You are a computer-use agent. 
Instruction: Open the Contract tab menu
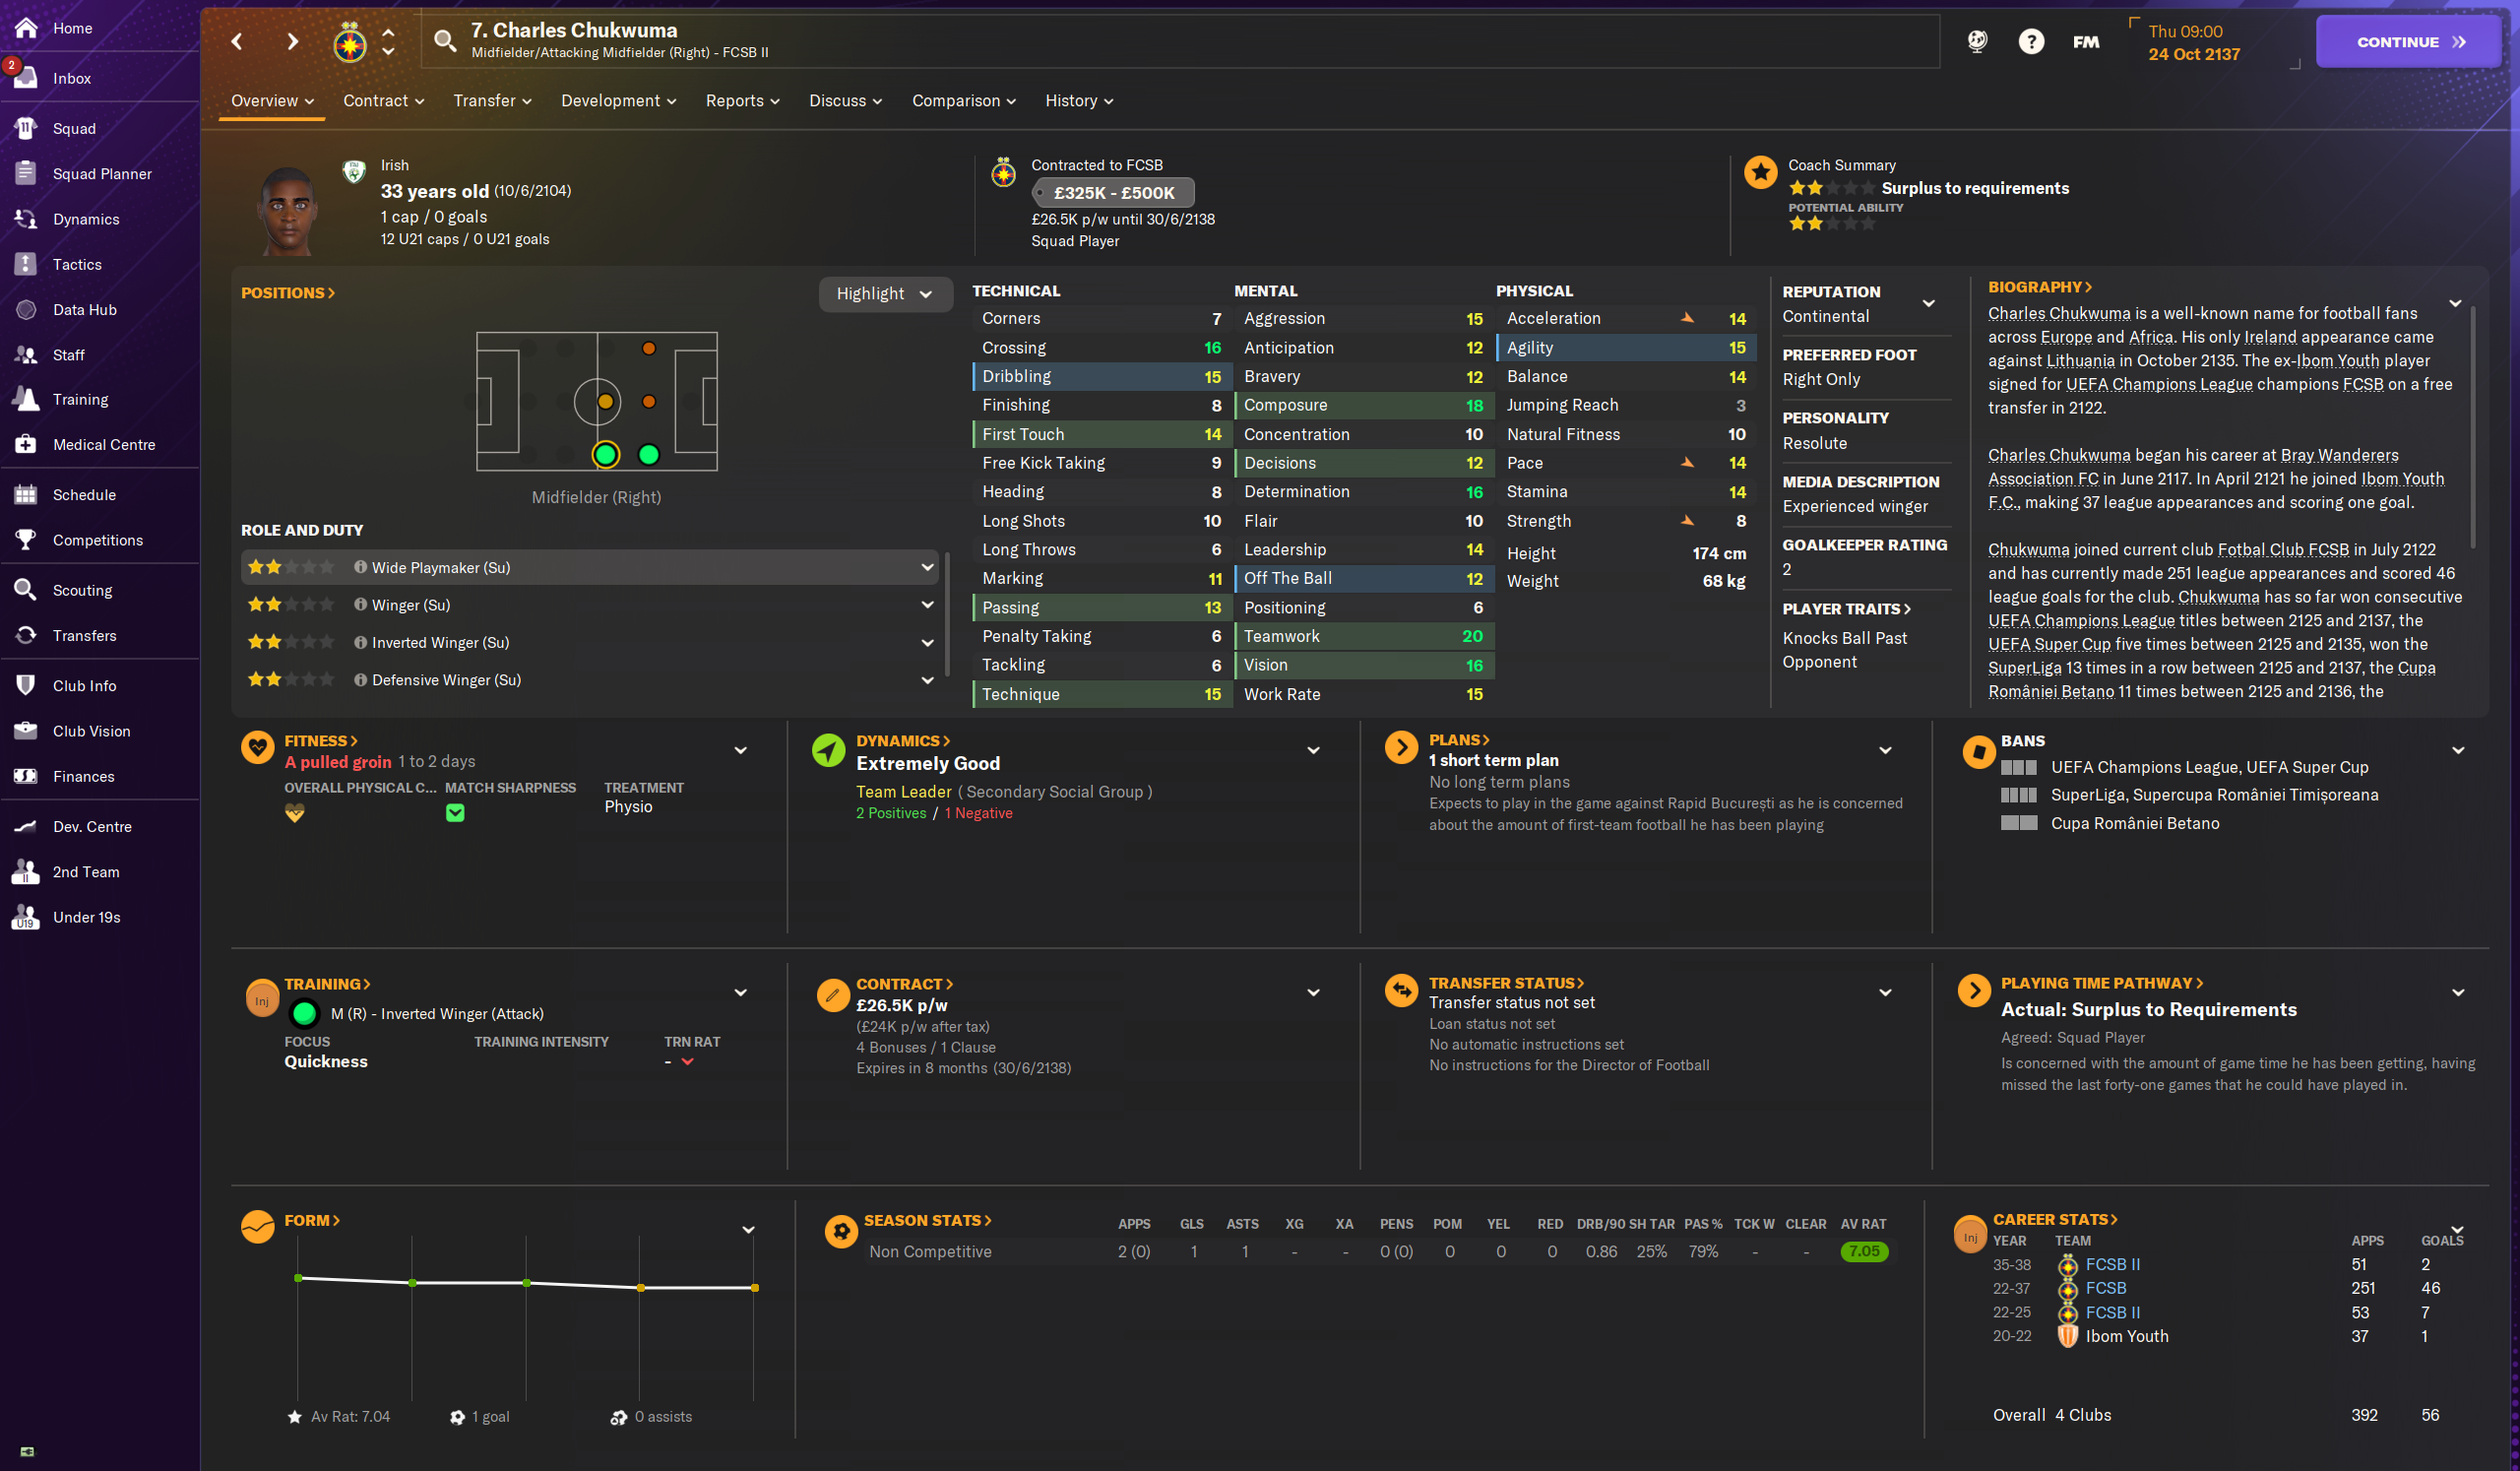click(x=383, y=101)
